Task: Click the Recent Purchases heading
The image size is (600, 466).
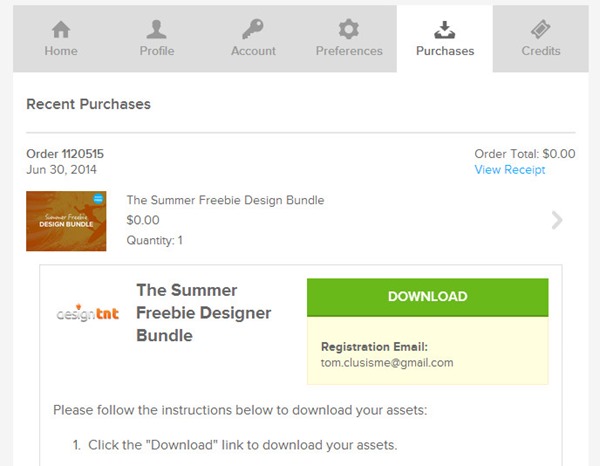Action: coord(88,104)
